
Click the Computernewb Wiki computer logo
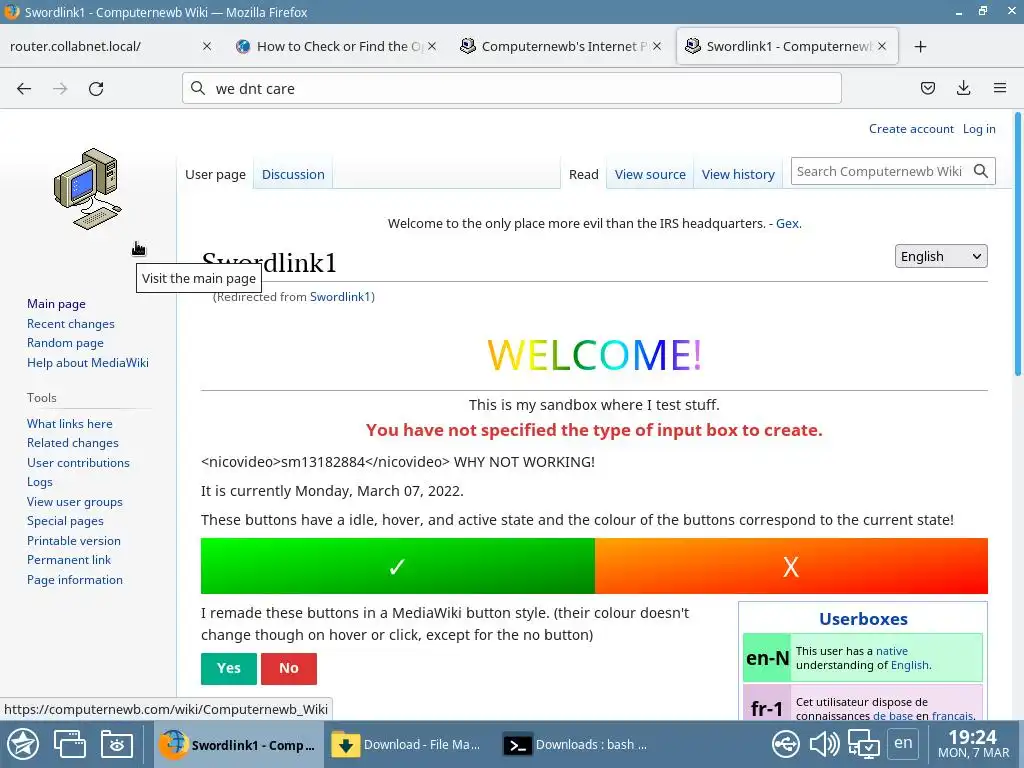[88, 189]
